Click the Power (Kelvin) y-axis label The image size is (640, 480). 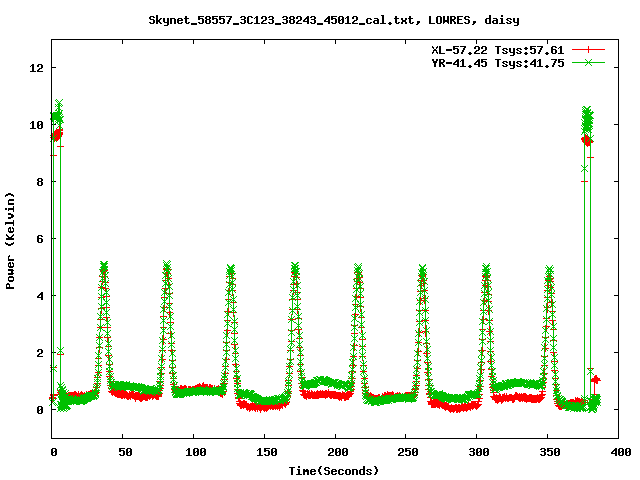(10, 241)
